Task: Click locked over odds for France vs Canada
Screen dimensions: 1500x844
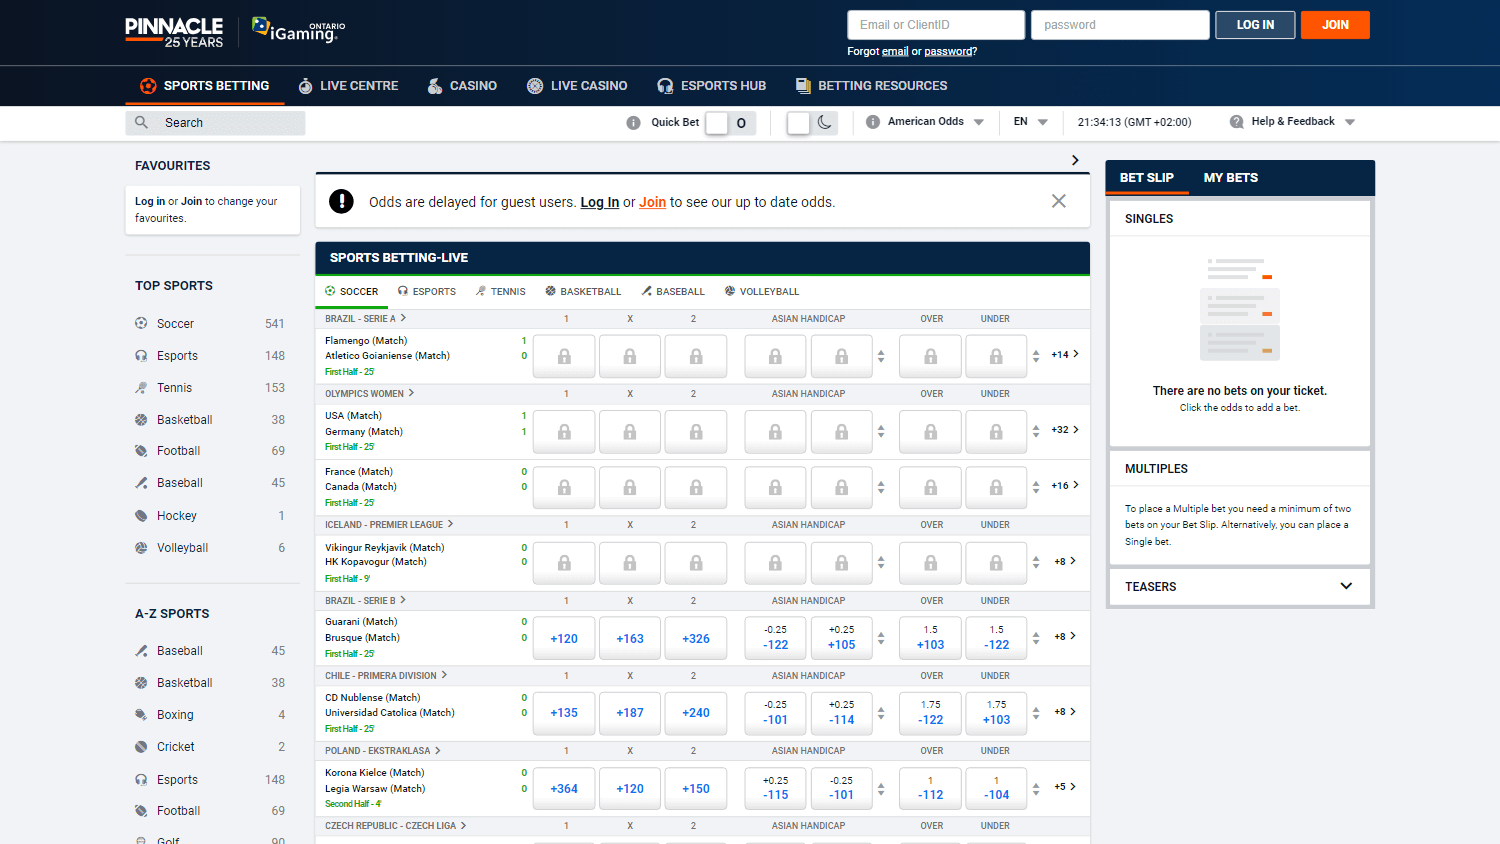Action: click(930, 487)
